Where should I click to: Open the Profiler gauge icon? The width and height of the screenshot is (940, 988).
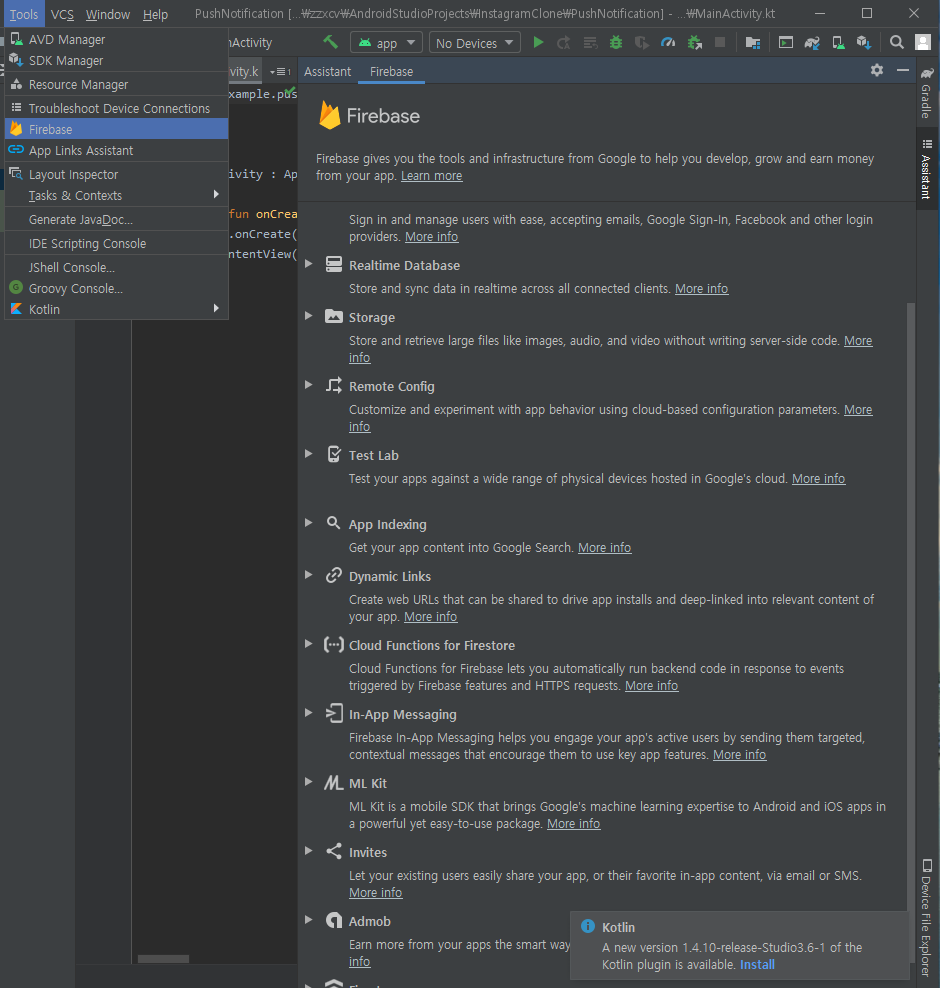tap(668, 42)
